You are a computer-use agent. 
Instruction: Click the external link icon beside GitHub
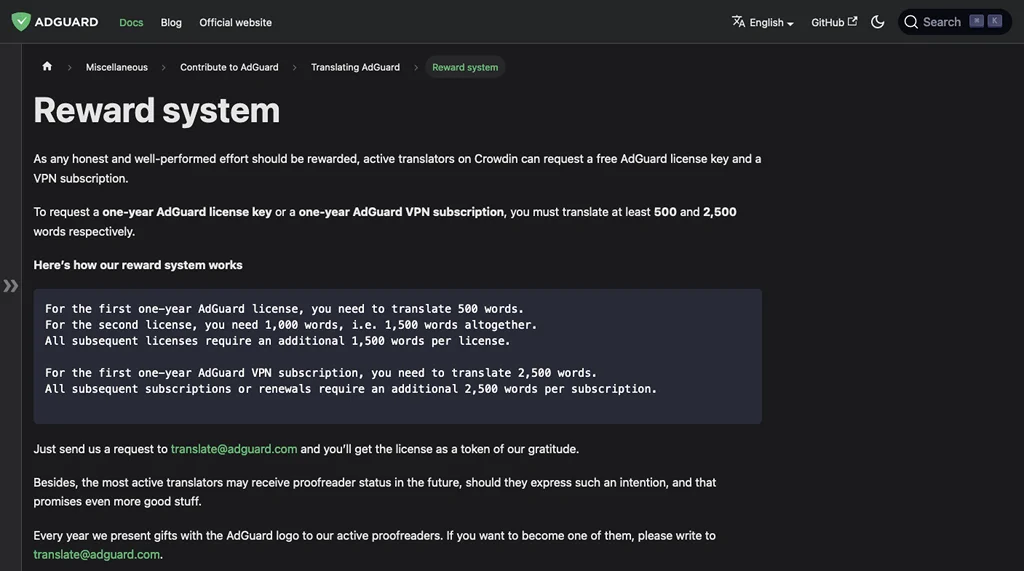[x=853, y=21]
